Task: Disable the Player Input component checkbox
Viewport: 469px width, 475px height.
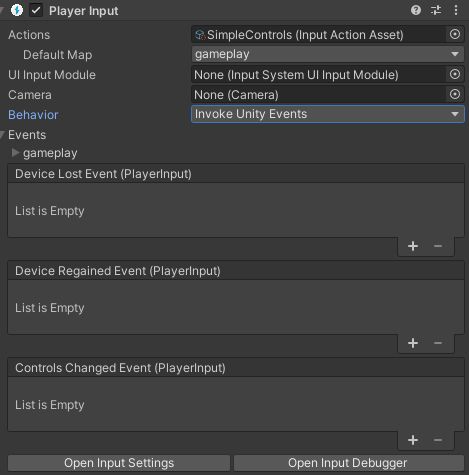Action: pos(36,10)
